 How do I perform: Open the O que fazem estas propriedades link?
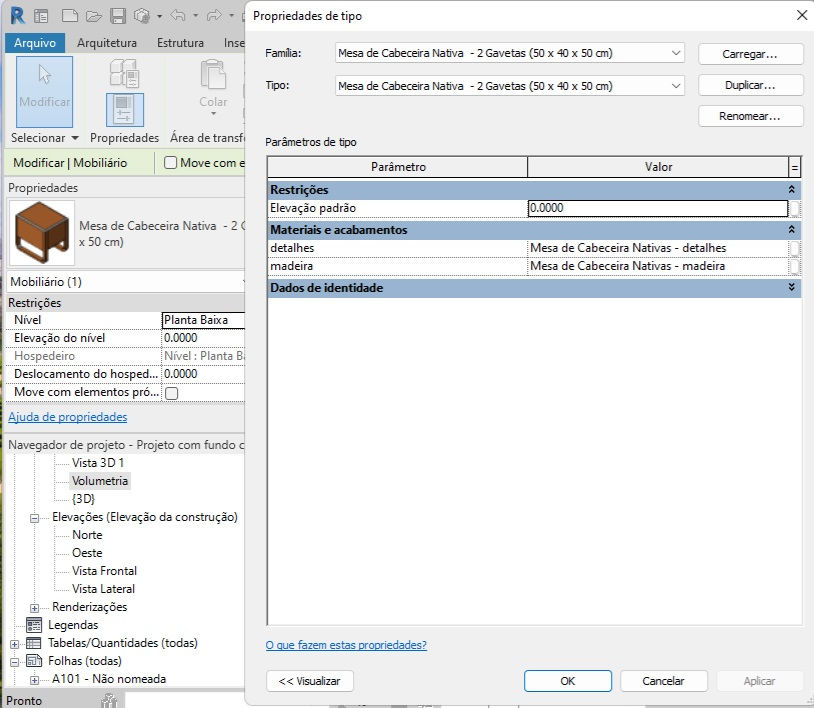[346, 645]
